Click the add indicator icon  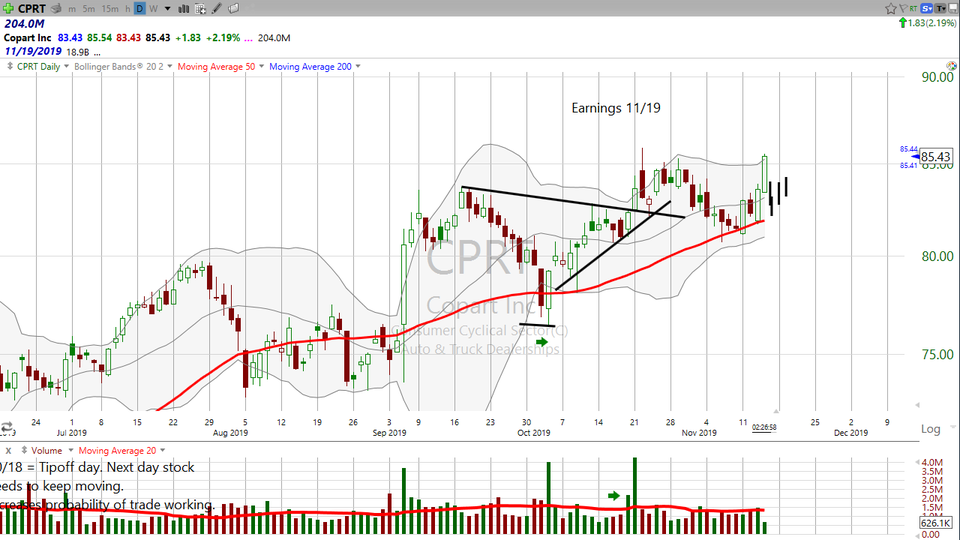point(200,9)
